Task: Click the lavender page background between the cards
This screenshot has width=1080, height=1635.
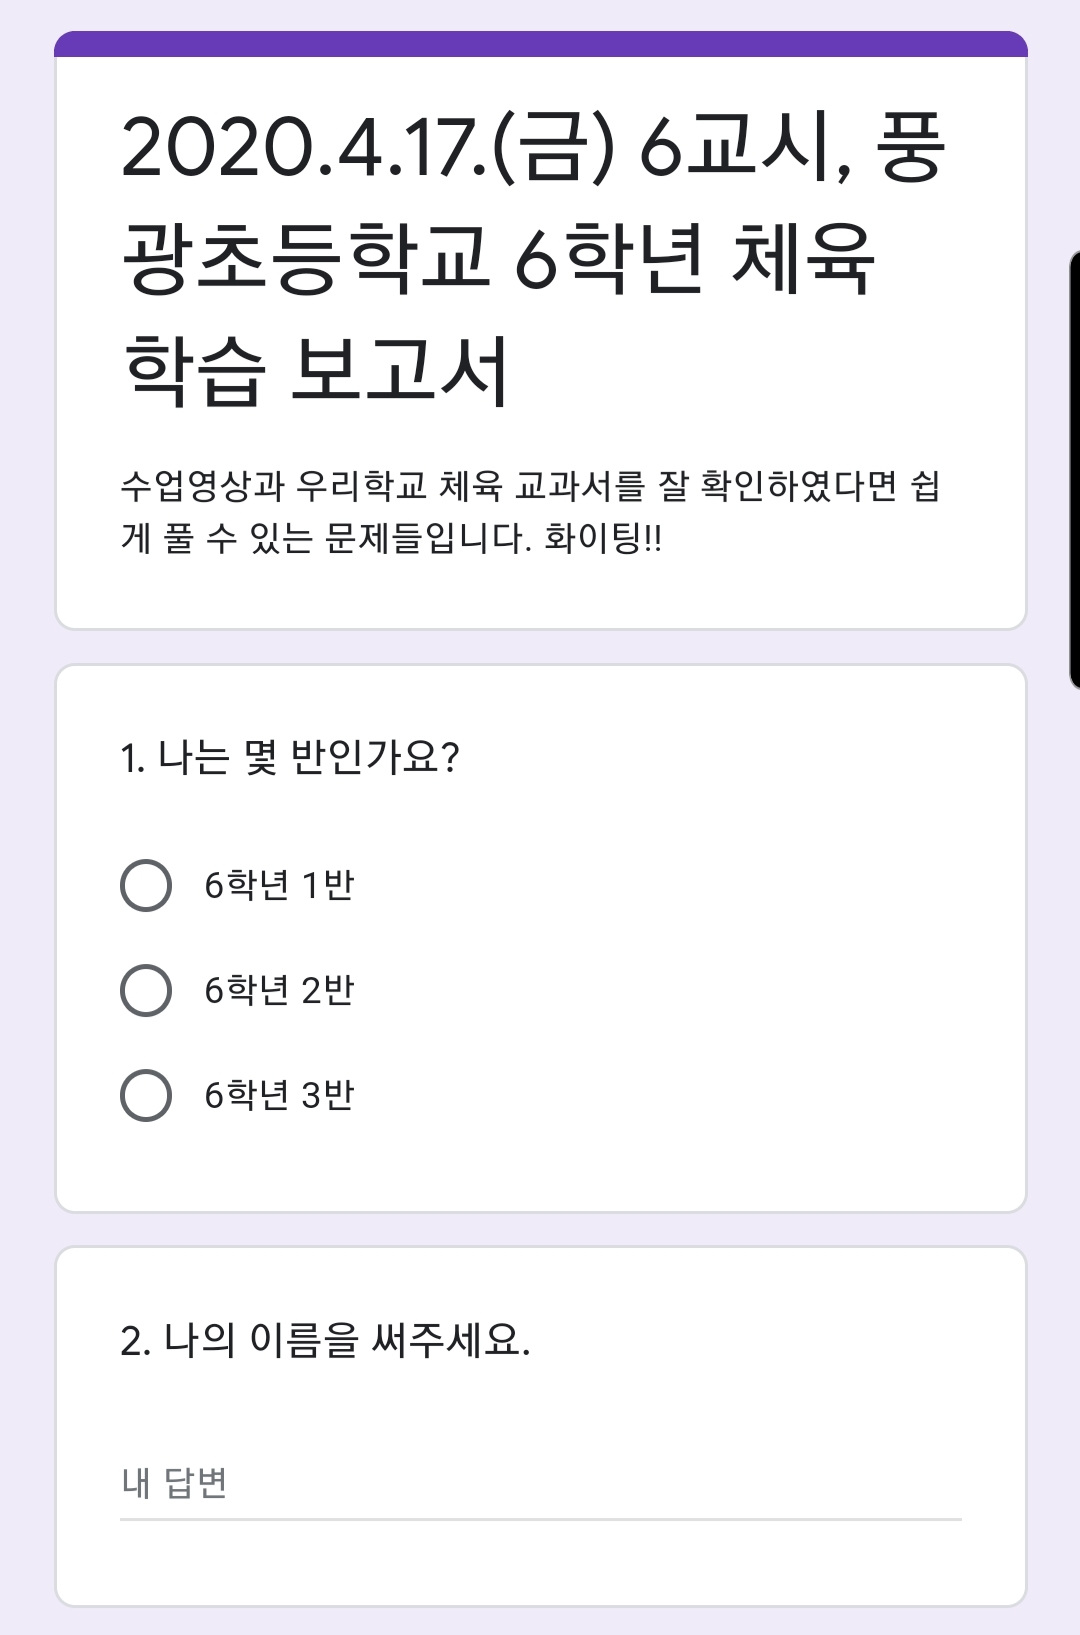Action: click(541, 647)
